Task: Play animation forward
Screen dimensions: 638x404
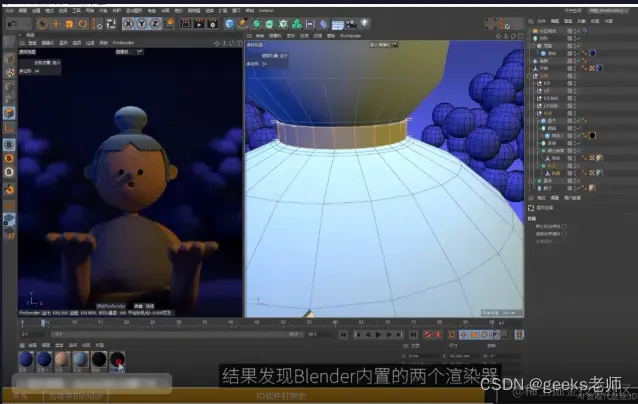Action: pyautogui.click(x=378, y=334)
